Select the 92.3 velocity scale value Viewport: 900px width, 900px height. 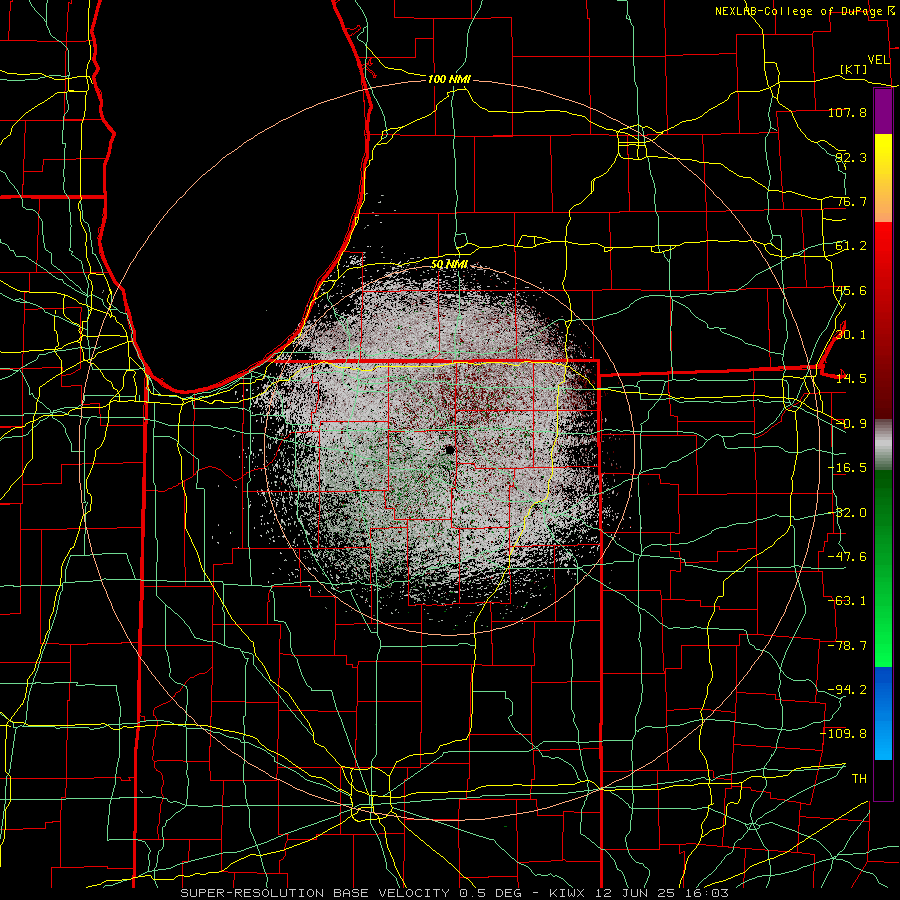coord(851,157)
